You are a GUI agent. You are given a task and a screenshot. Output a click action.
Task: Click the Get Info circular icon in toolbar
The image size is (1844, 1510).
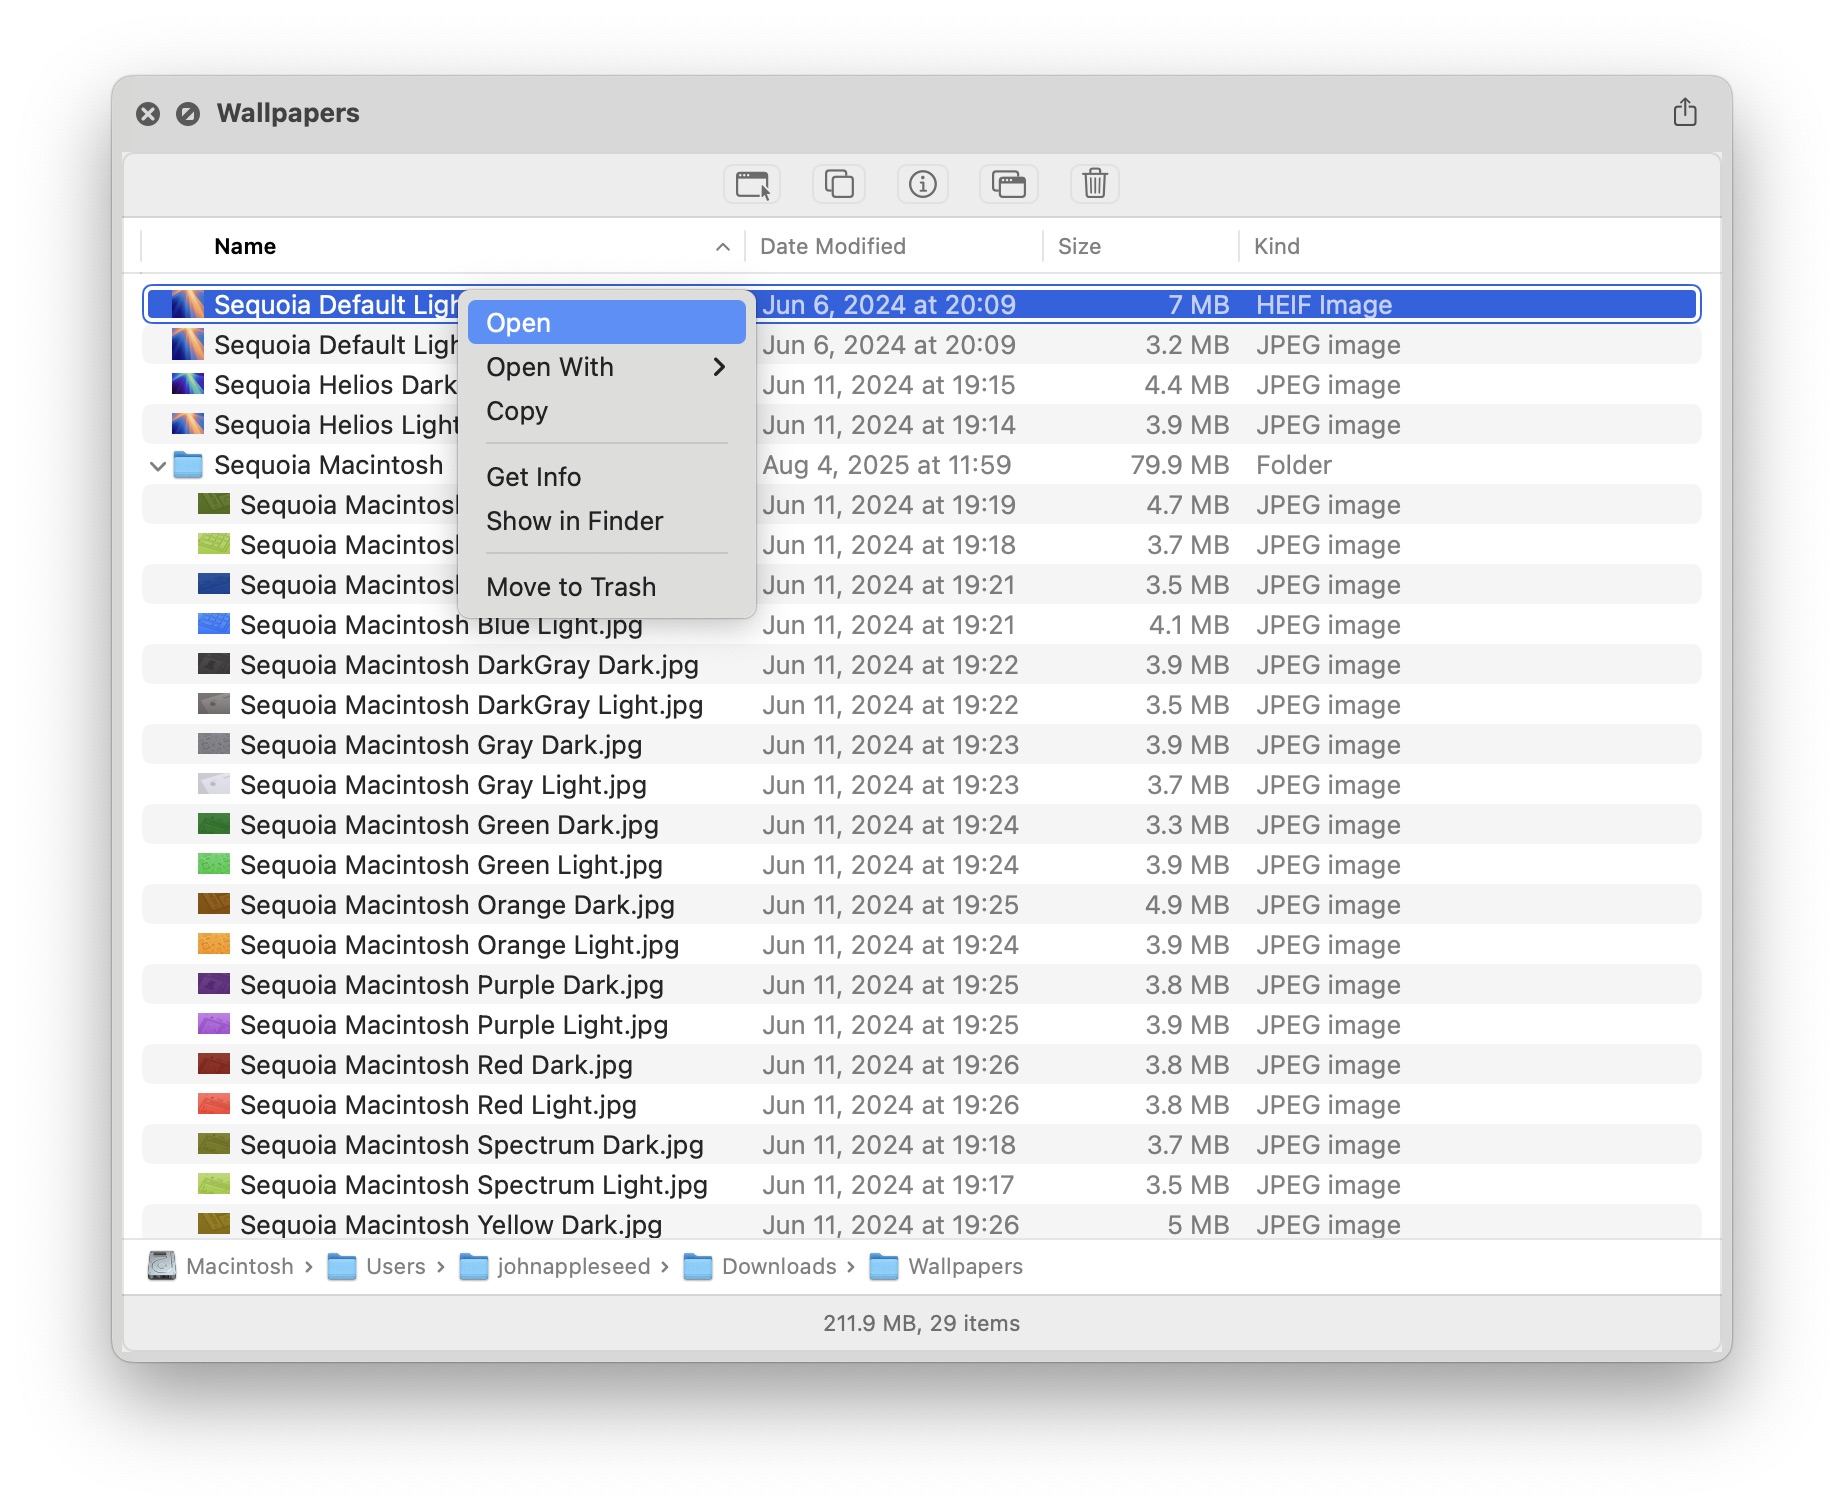922,184
